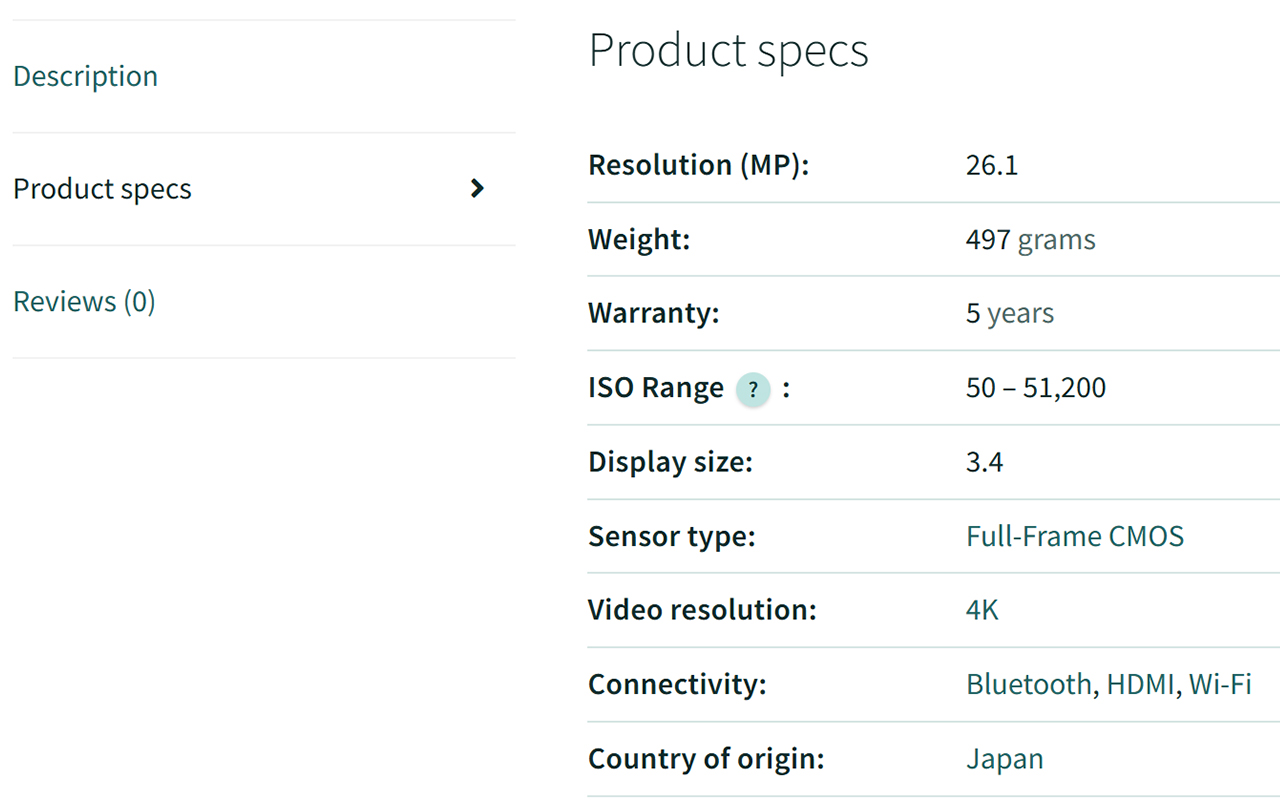The image size is (1280, 800).
Task: Switch to the Product specs tab
Action: (102, 188)
